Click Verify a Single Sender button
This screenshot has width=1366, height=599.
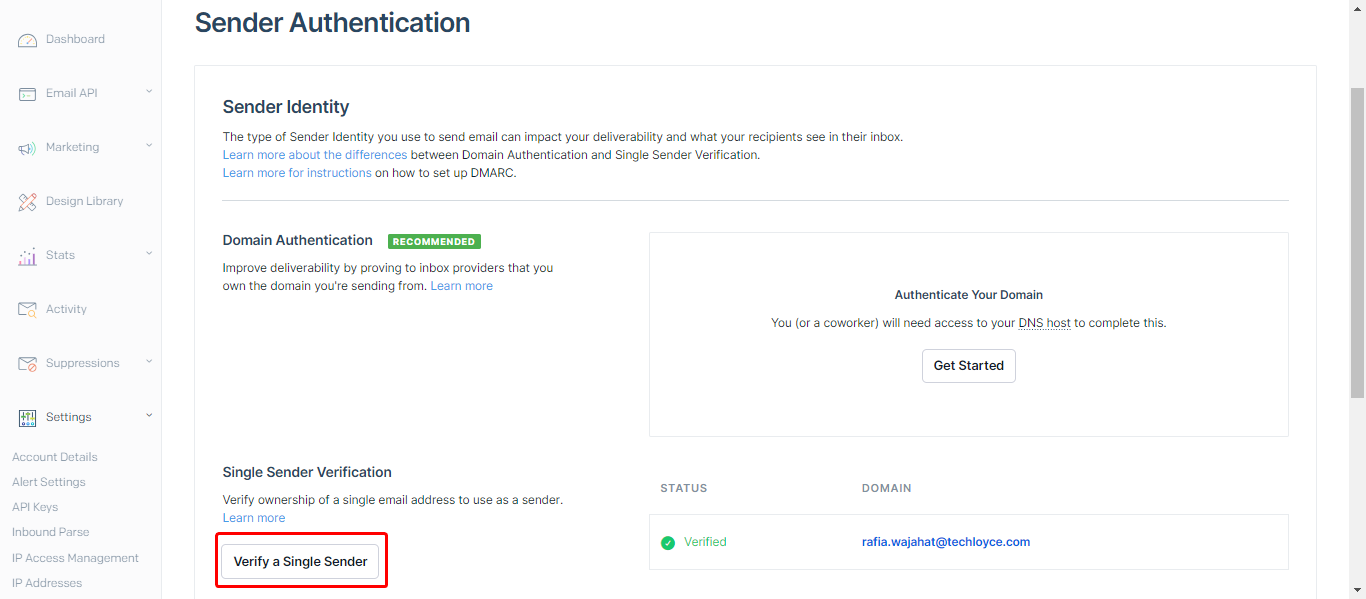pyautogui.click(x=300, y=562)
